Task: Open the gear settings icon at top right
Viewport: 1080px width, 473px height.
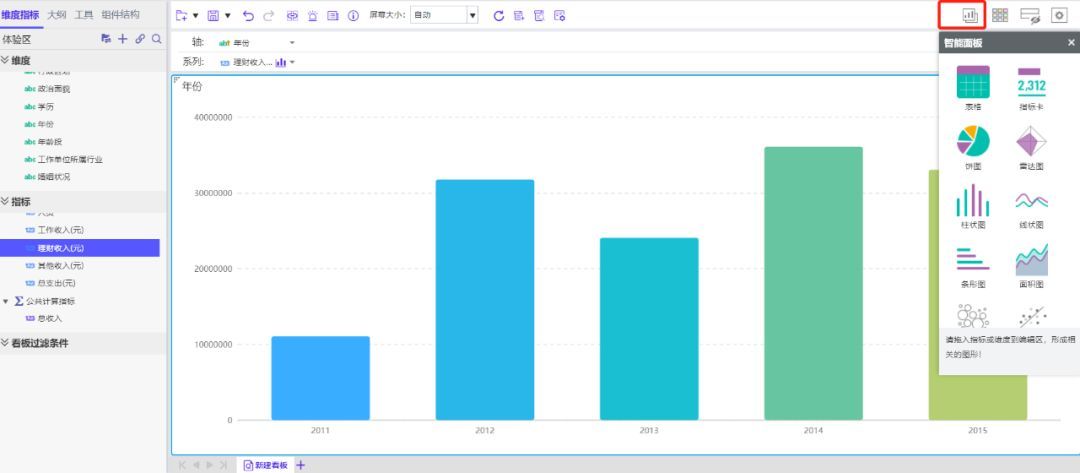Action: click(x=1059, y=15)
